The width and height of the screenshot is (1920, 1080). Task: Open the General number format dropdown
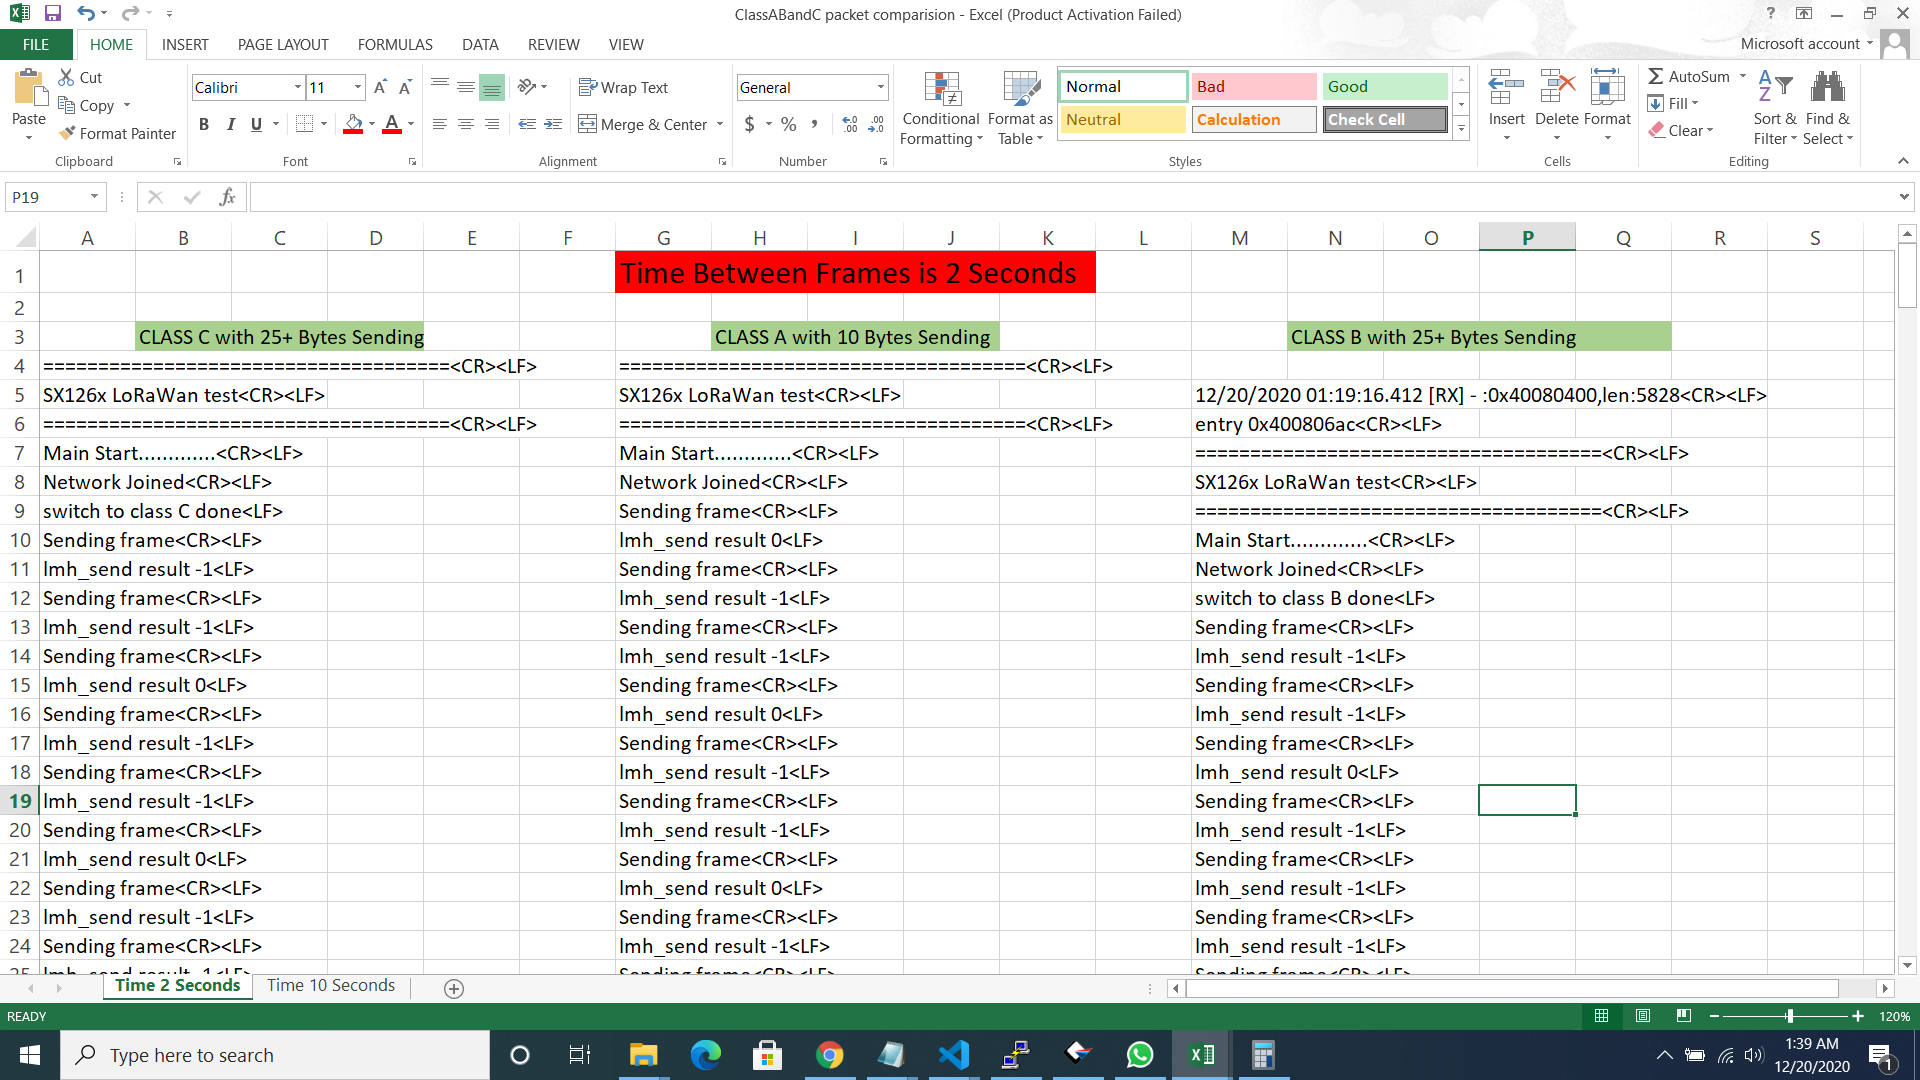(880, 88)
